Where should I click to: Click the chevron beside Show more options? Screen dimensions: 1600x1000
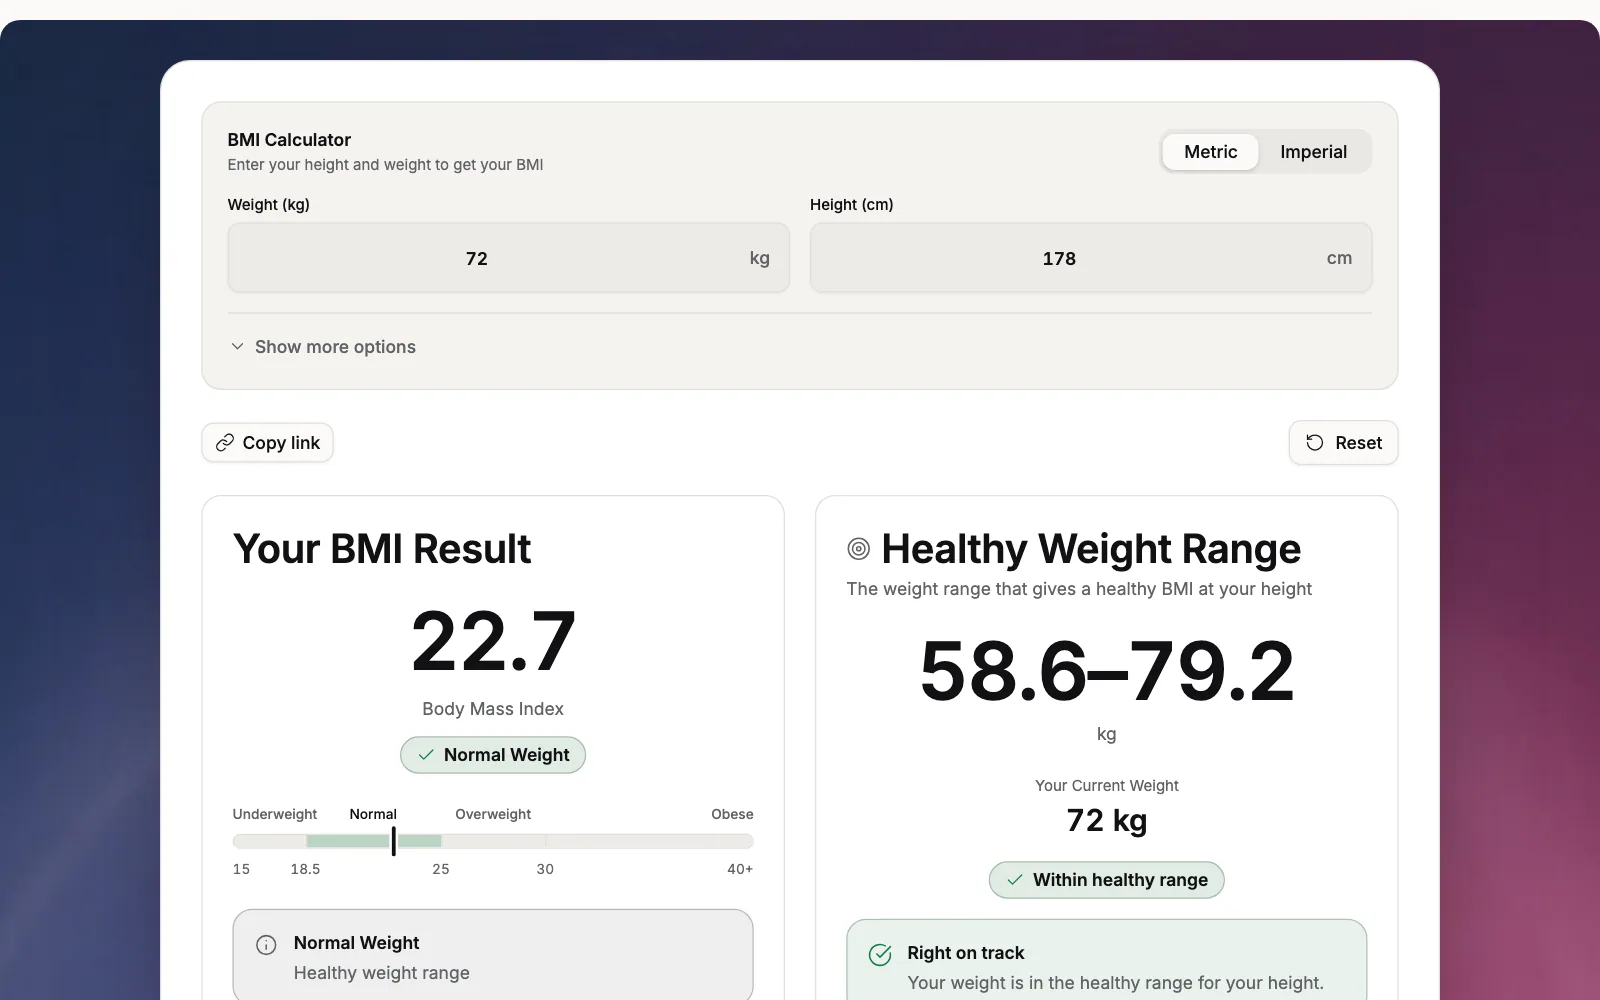[237, 347]
